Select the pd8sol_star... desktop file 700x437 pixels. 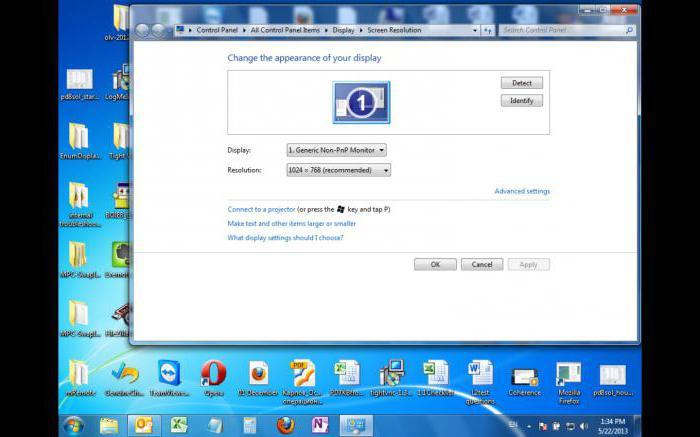pos(79,84)
